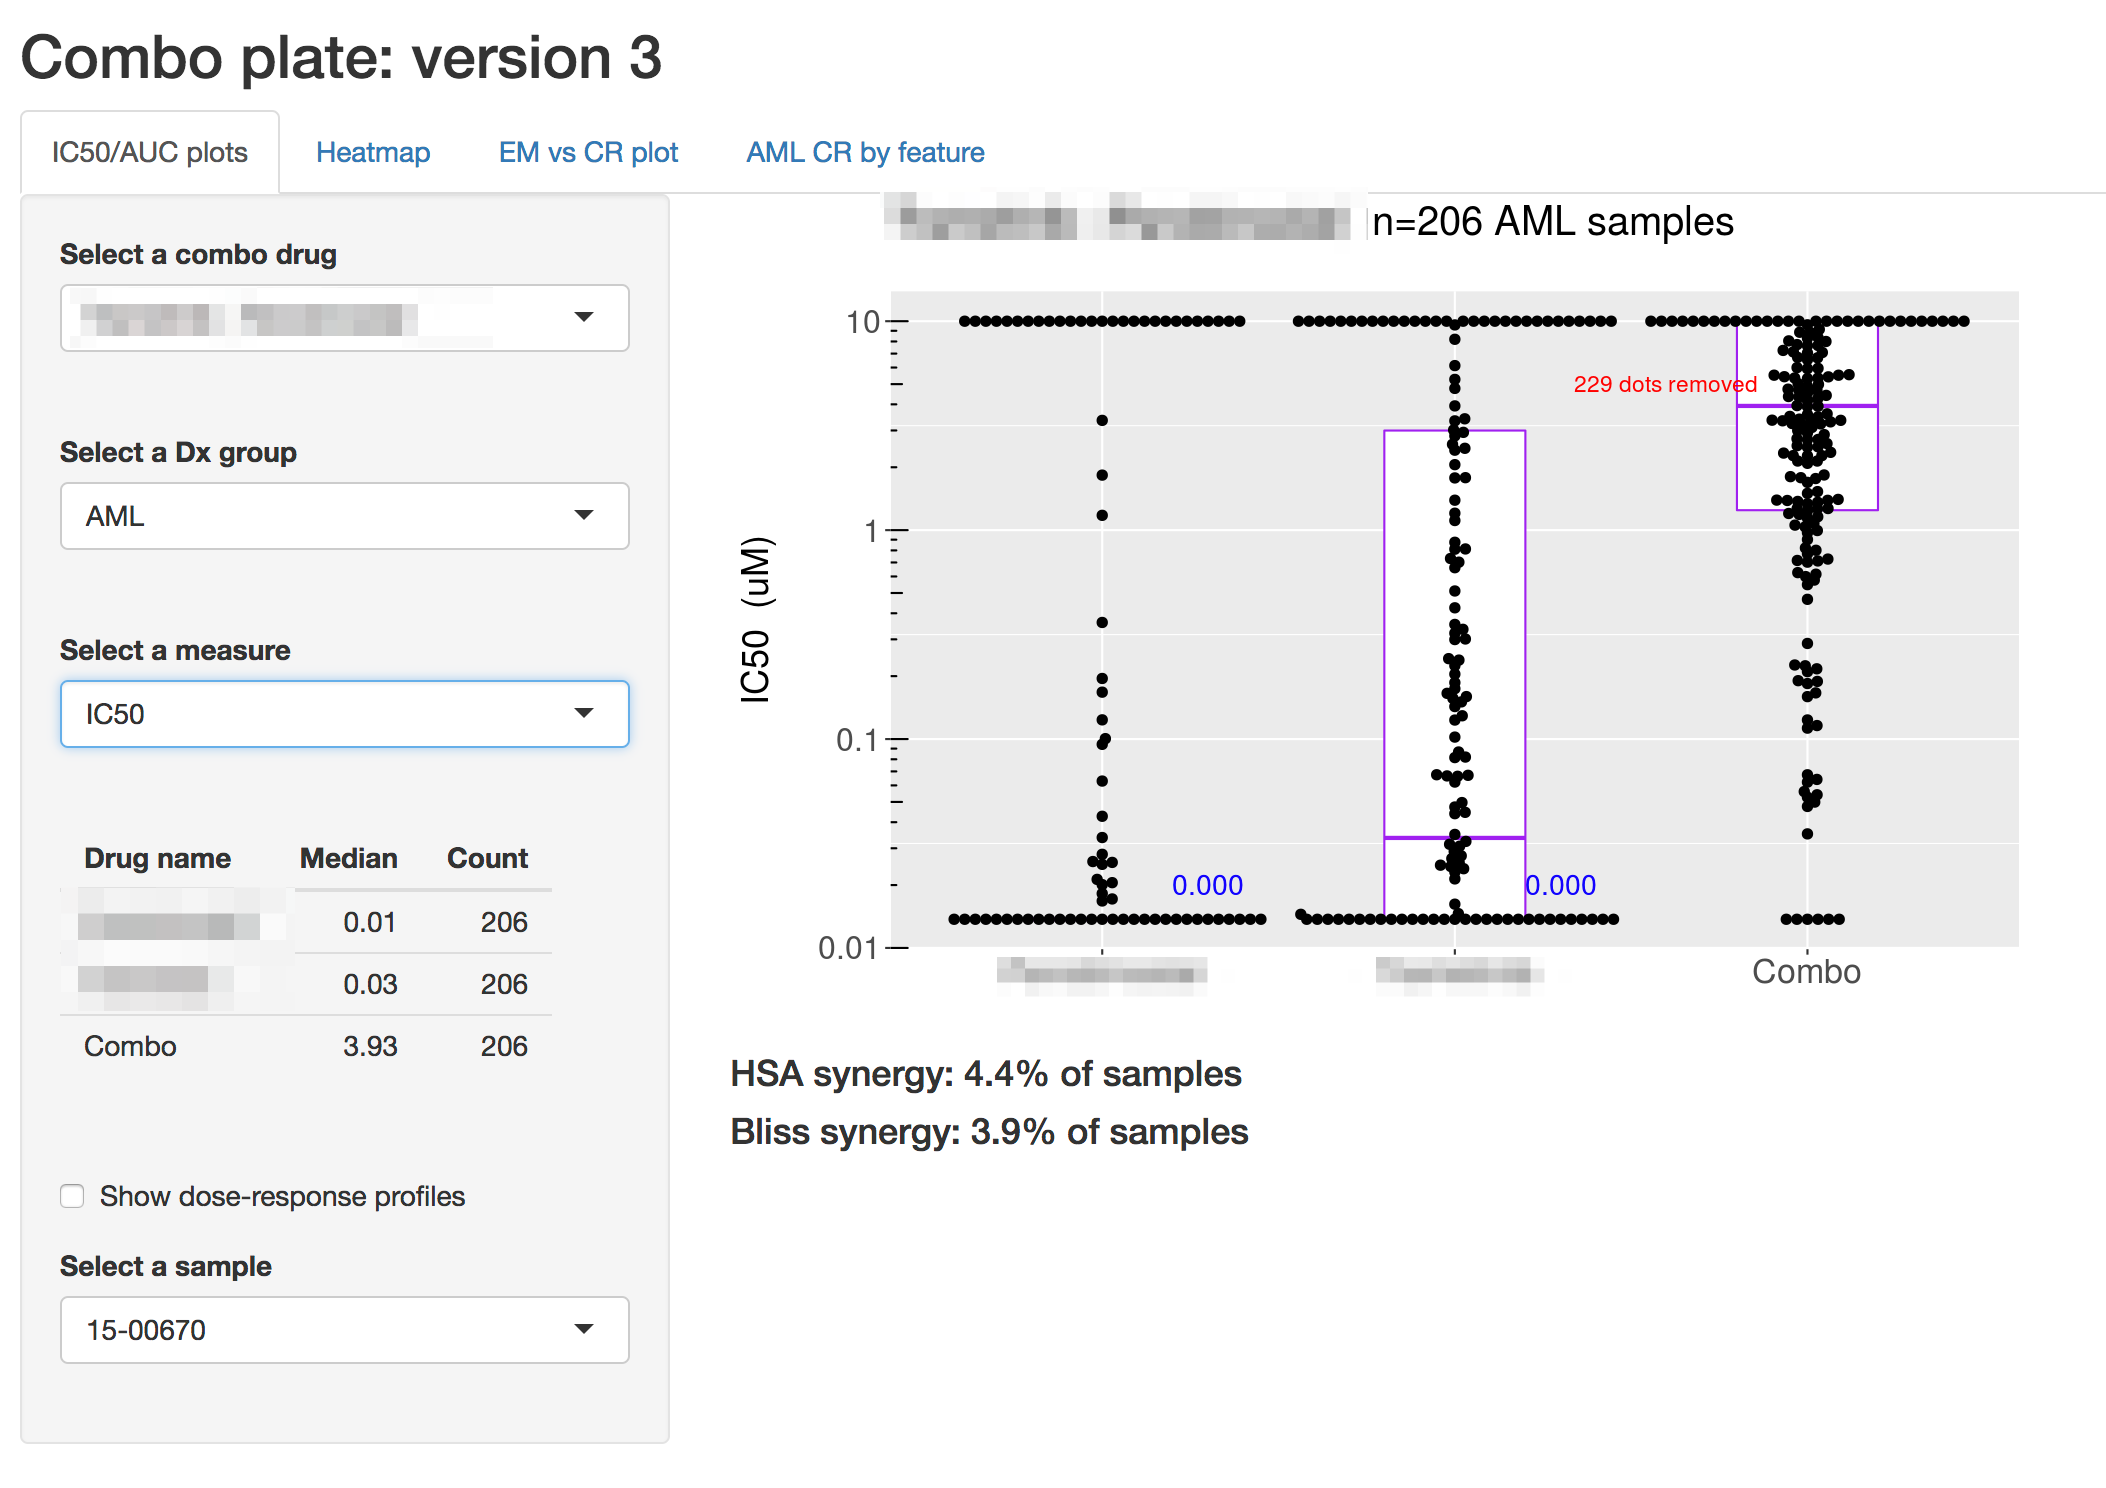Click the Median column header
This screenshot has width=2106, height=1488.
[x=348, y=858]
